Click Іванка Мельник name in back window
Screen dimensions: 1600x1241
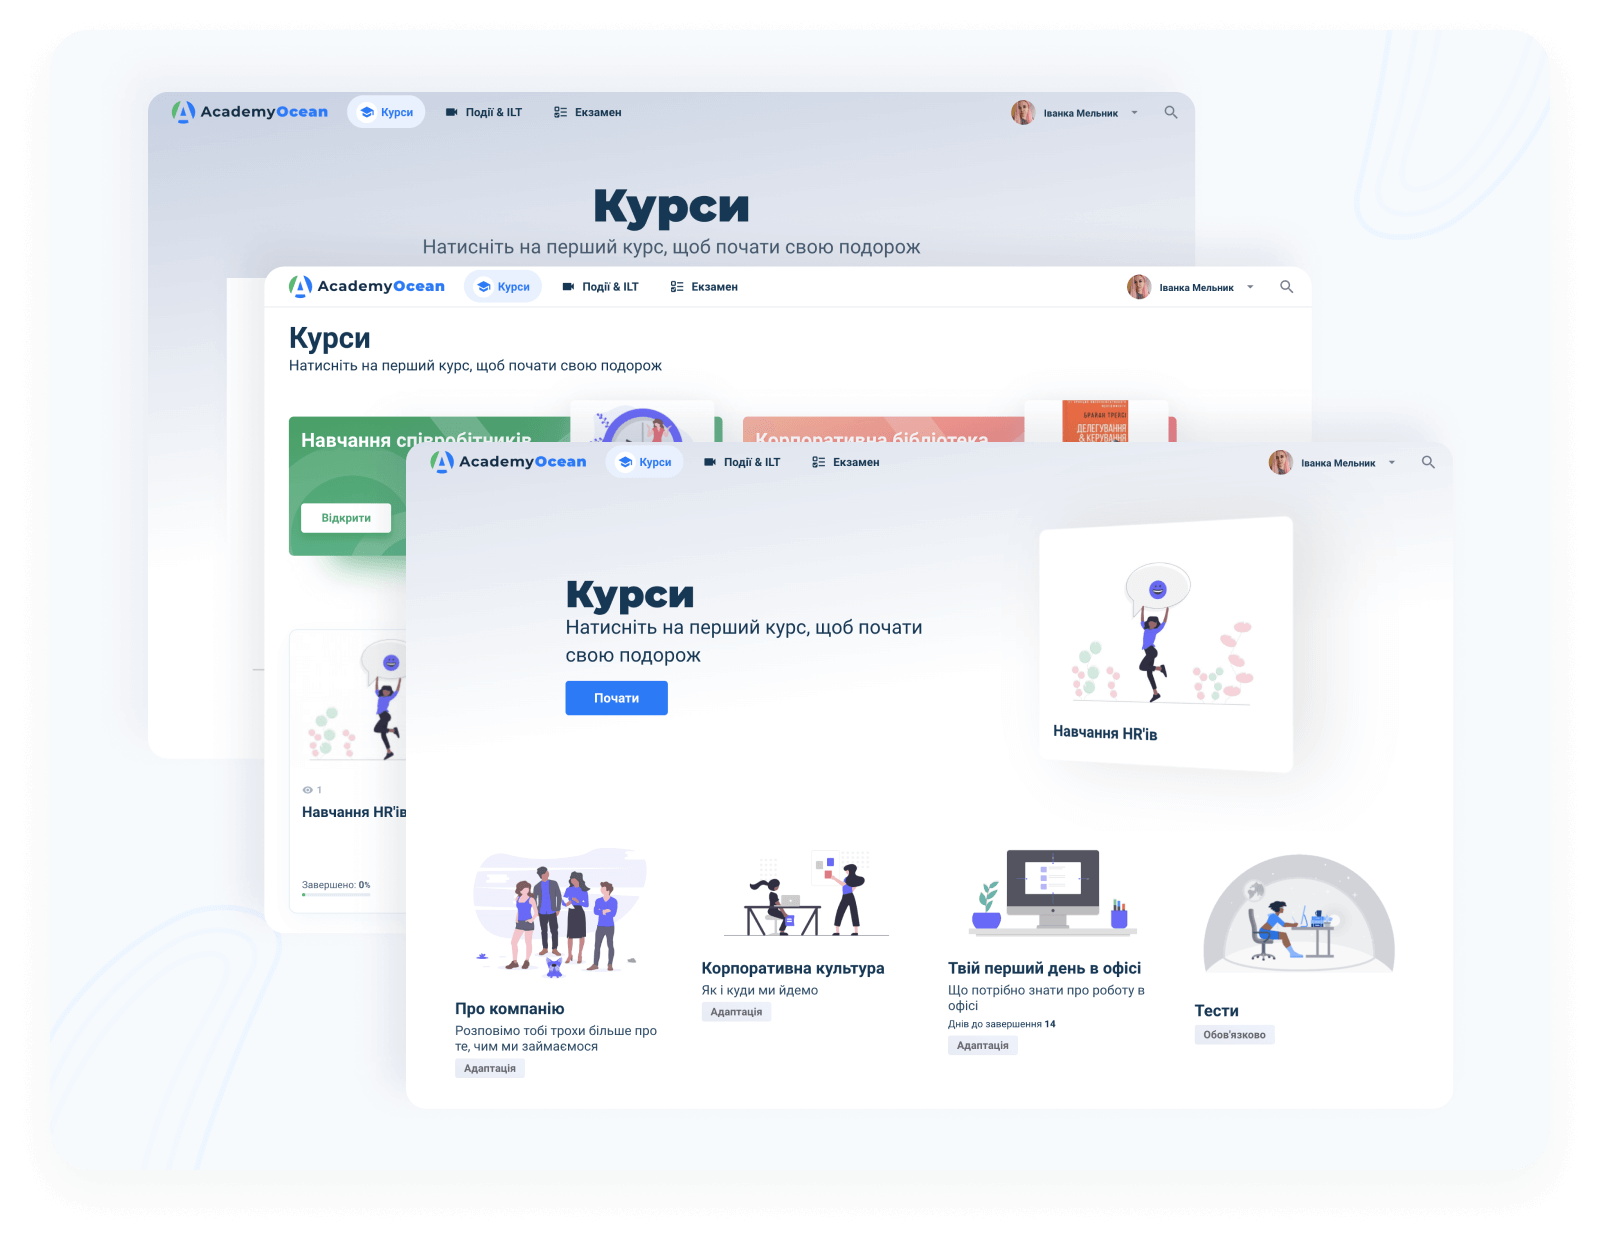click(1081, 113)
